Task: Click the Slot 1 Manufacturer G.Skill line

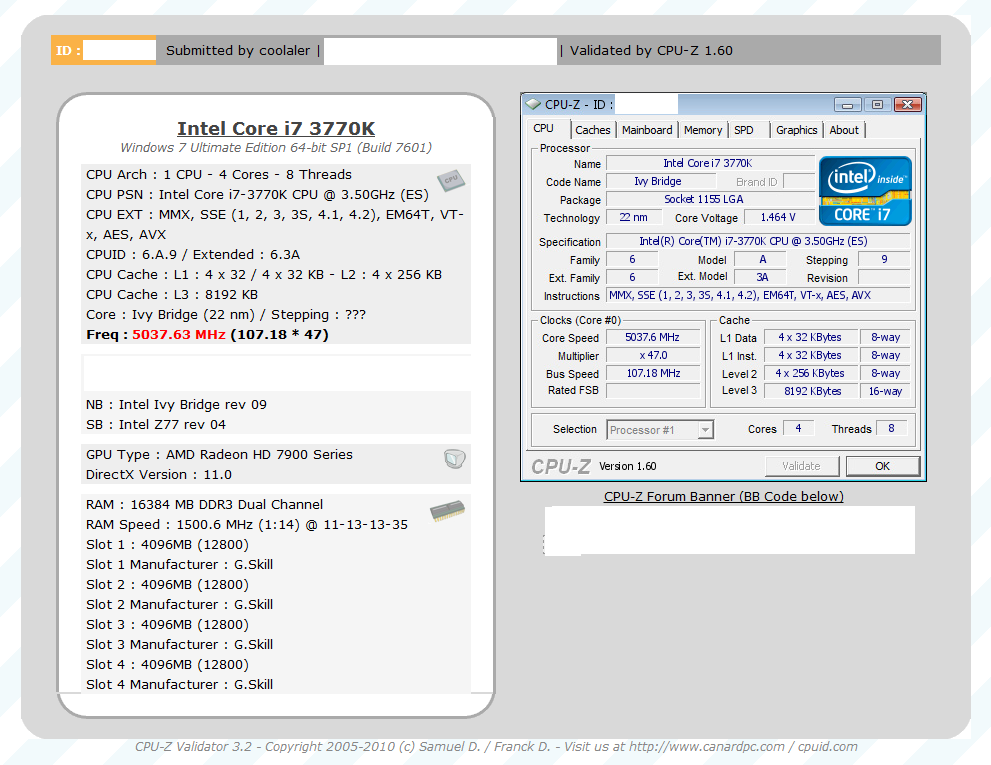Action: tap(179, 565)
